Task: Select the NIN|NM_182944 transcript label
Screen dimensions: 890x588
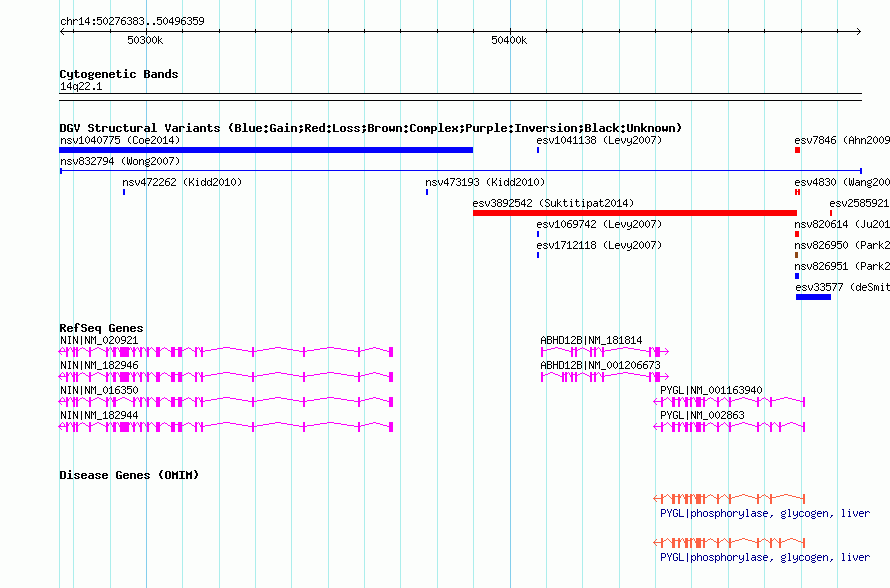Action: click(x=99, y=415)
